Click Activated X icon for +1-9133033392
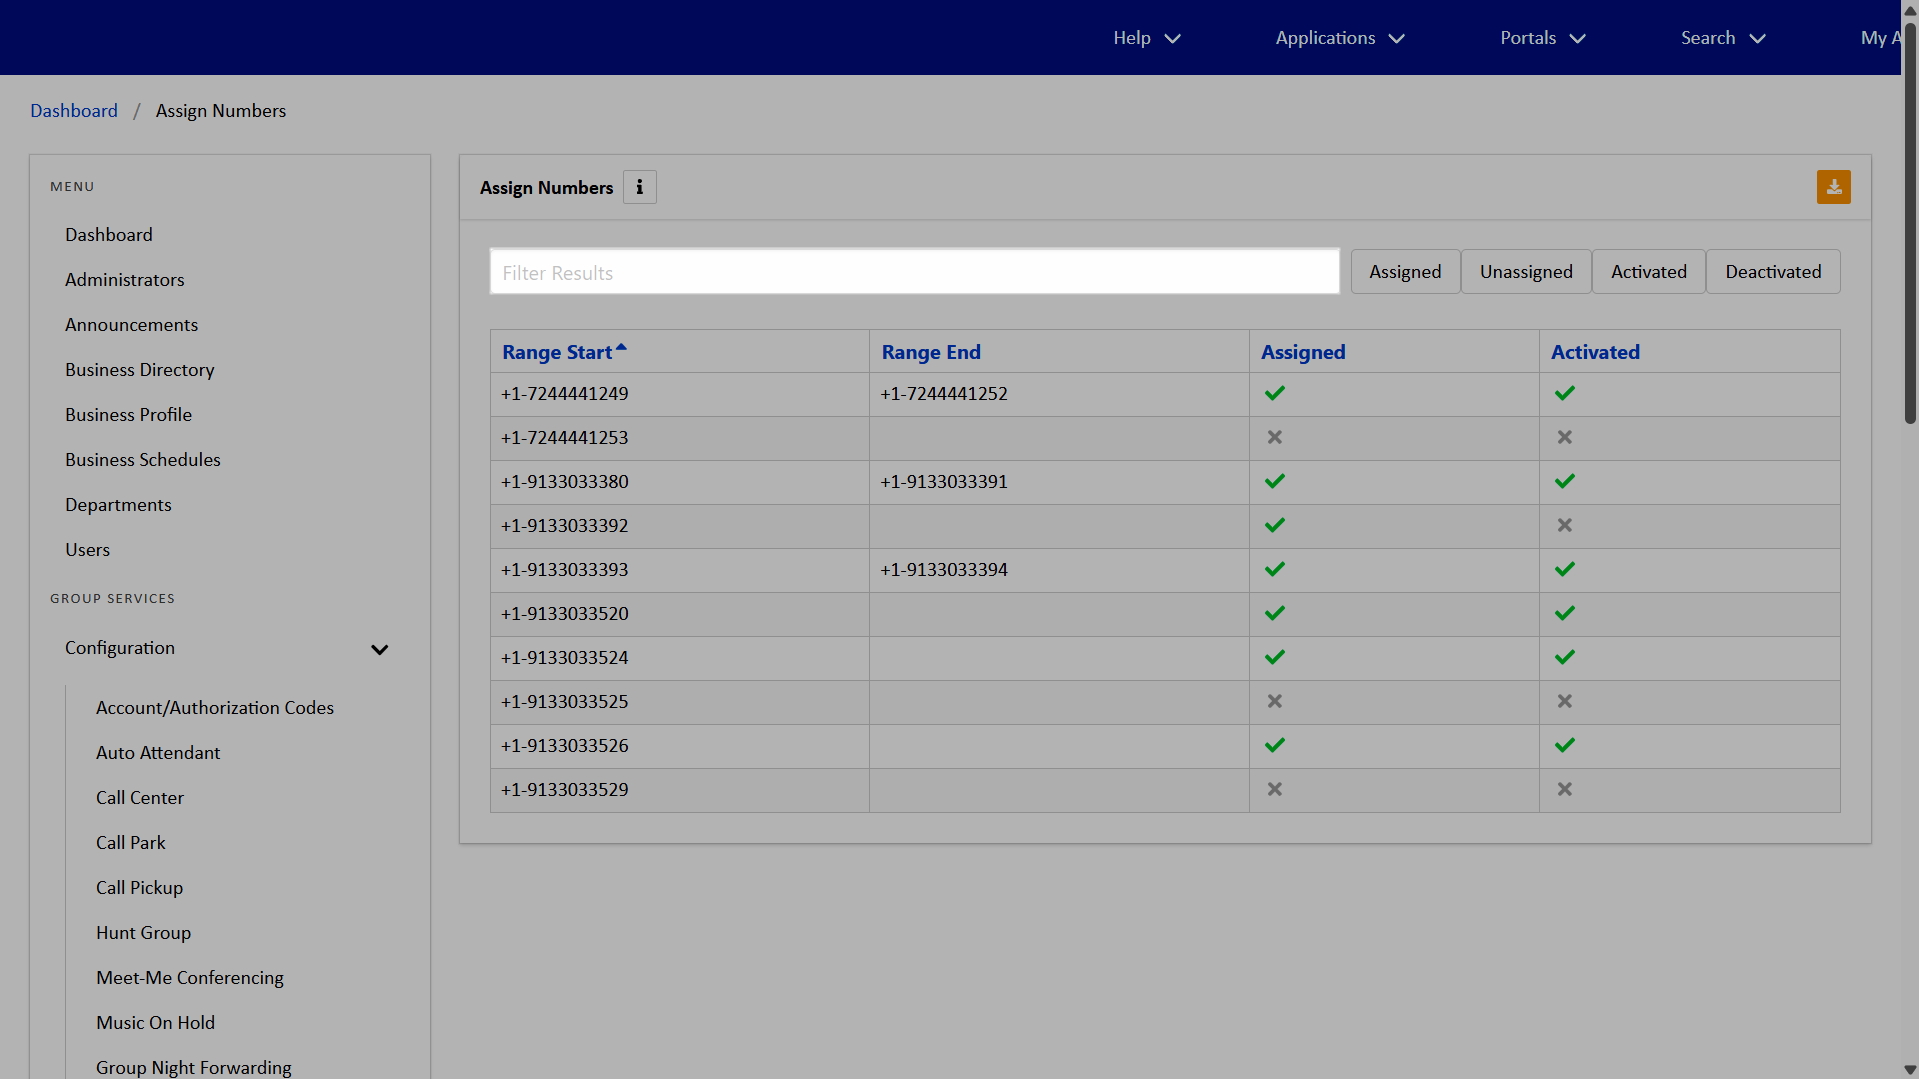Viewport: 1919px width, 1079px height. (1564, 525)
